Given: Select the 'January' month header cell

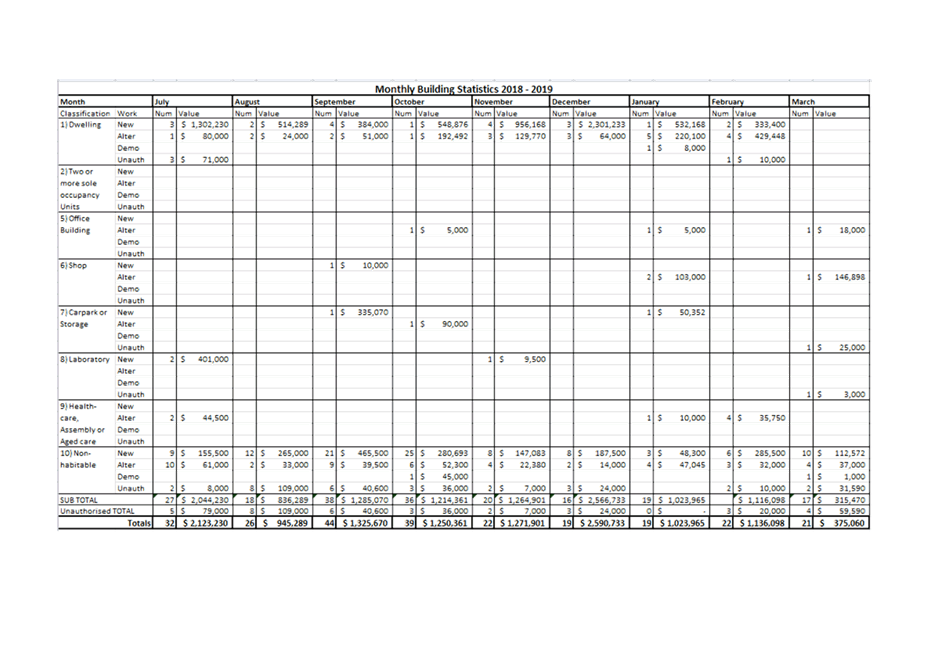Looking at the screenshot, I should click(x=669, y=102).
